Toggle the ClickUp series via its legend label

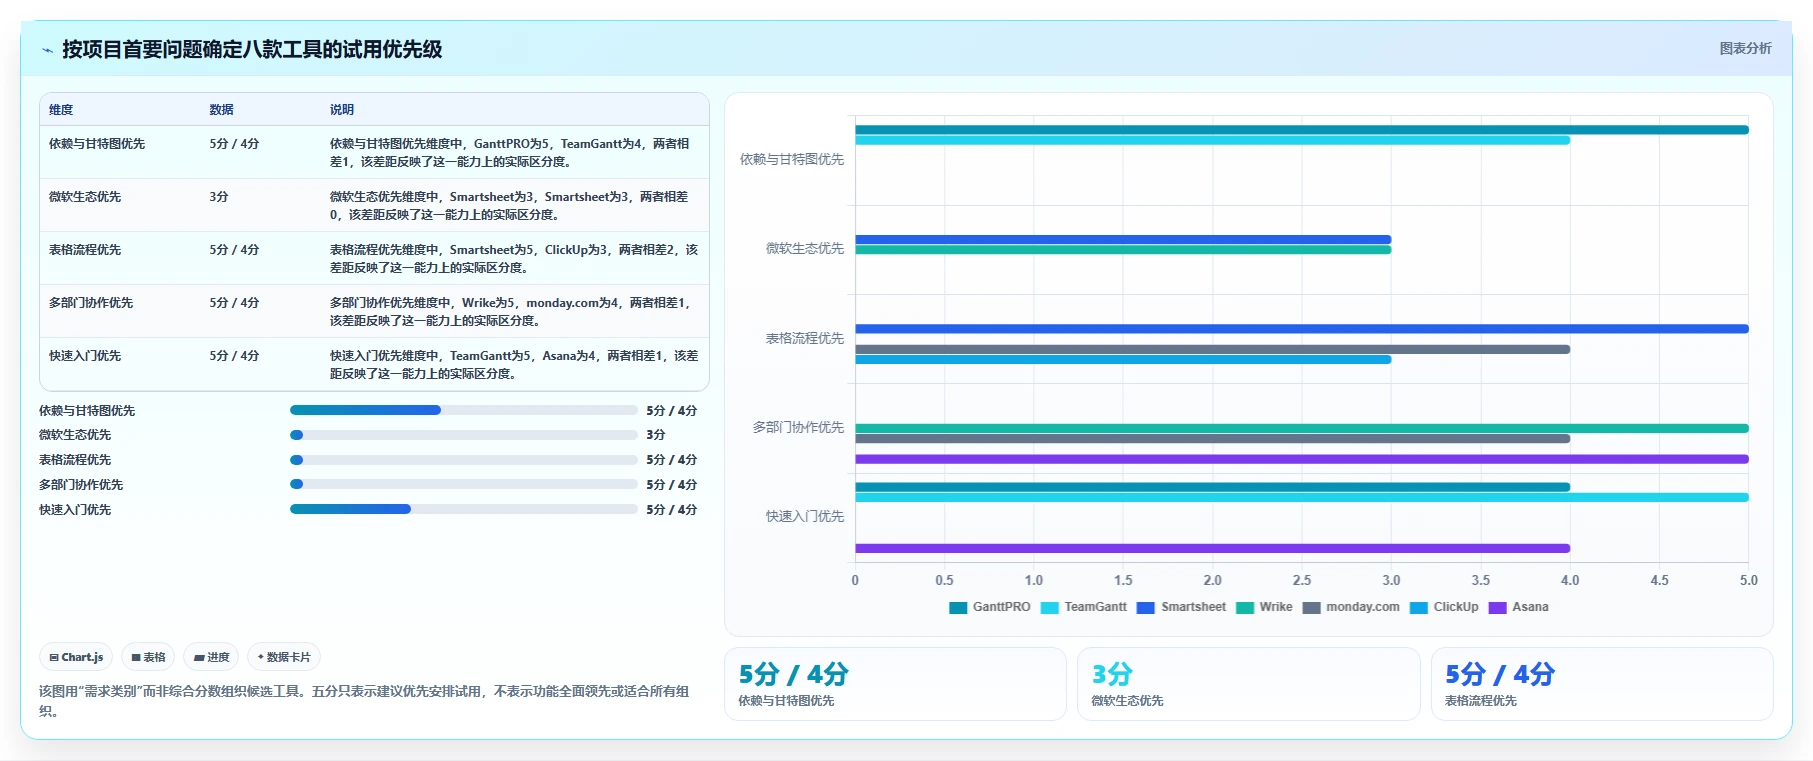point(1456,607)
